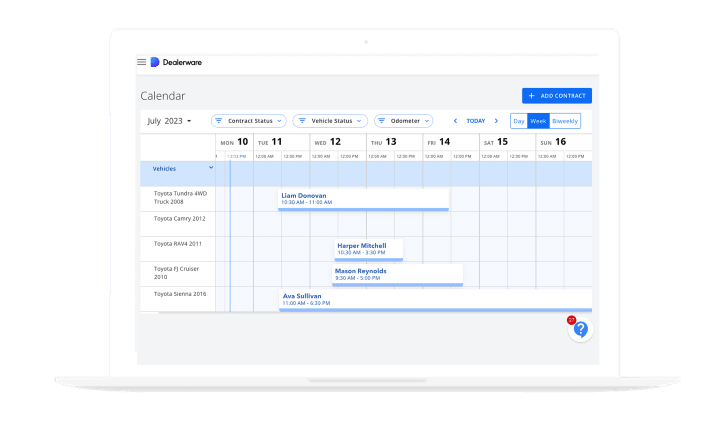Switch calendar to Day view
This screenshot has width=720, height=425.
click(518, 121)
